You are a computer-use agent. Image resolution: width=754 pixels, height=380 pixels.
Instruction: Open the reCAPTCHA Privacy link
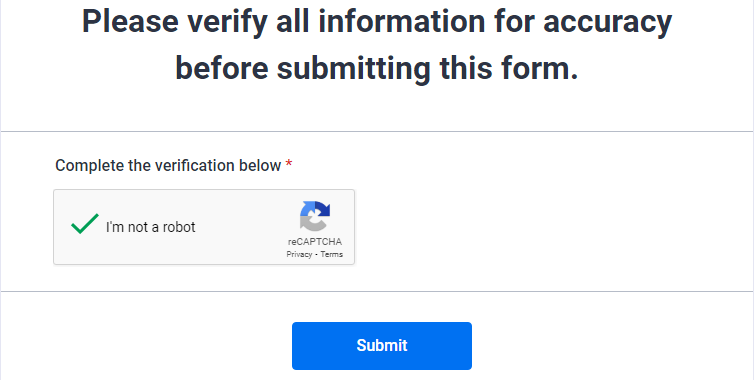coord(299,254)
